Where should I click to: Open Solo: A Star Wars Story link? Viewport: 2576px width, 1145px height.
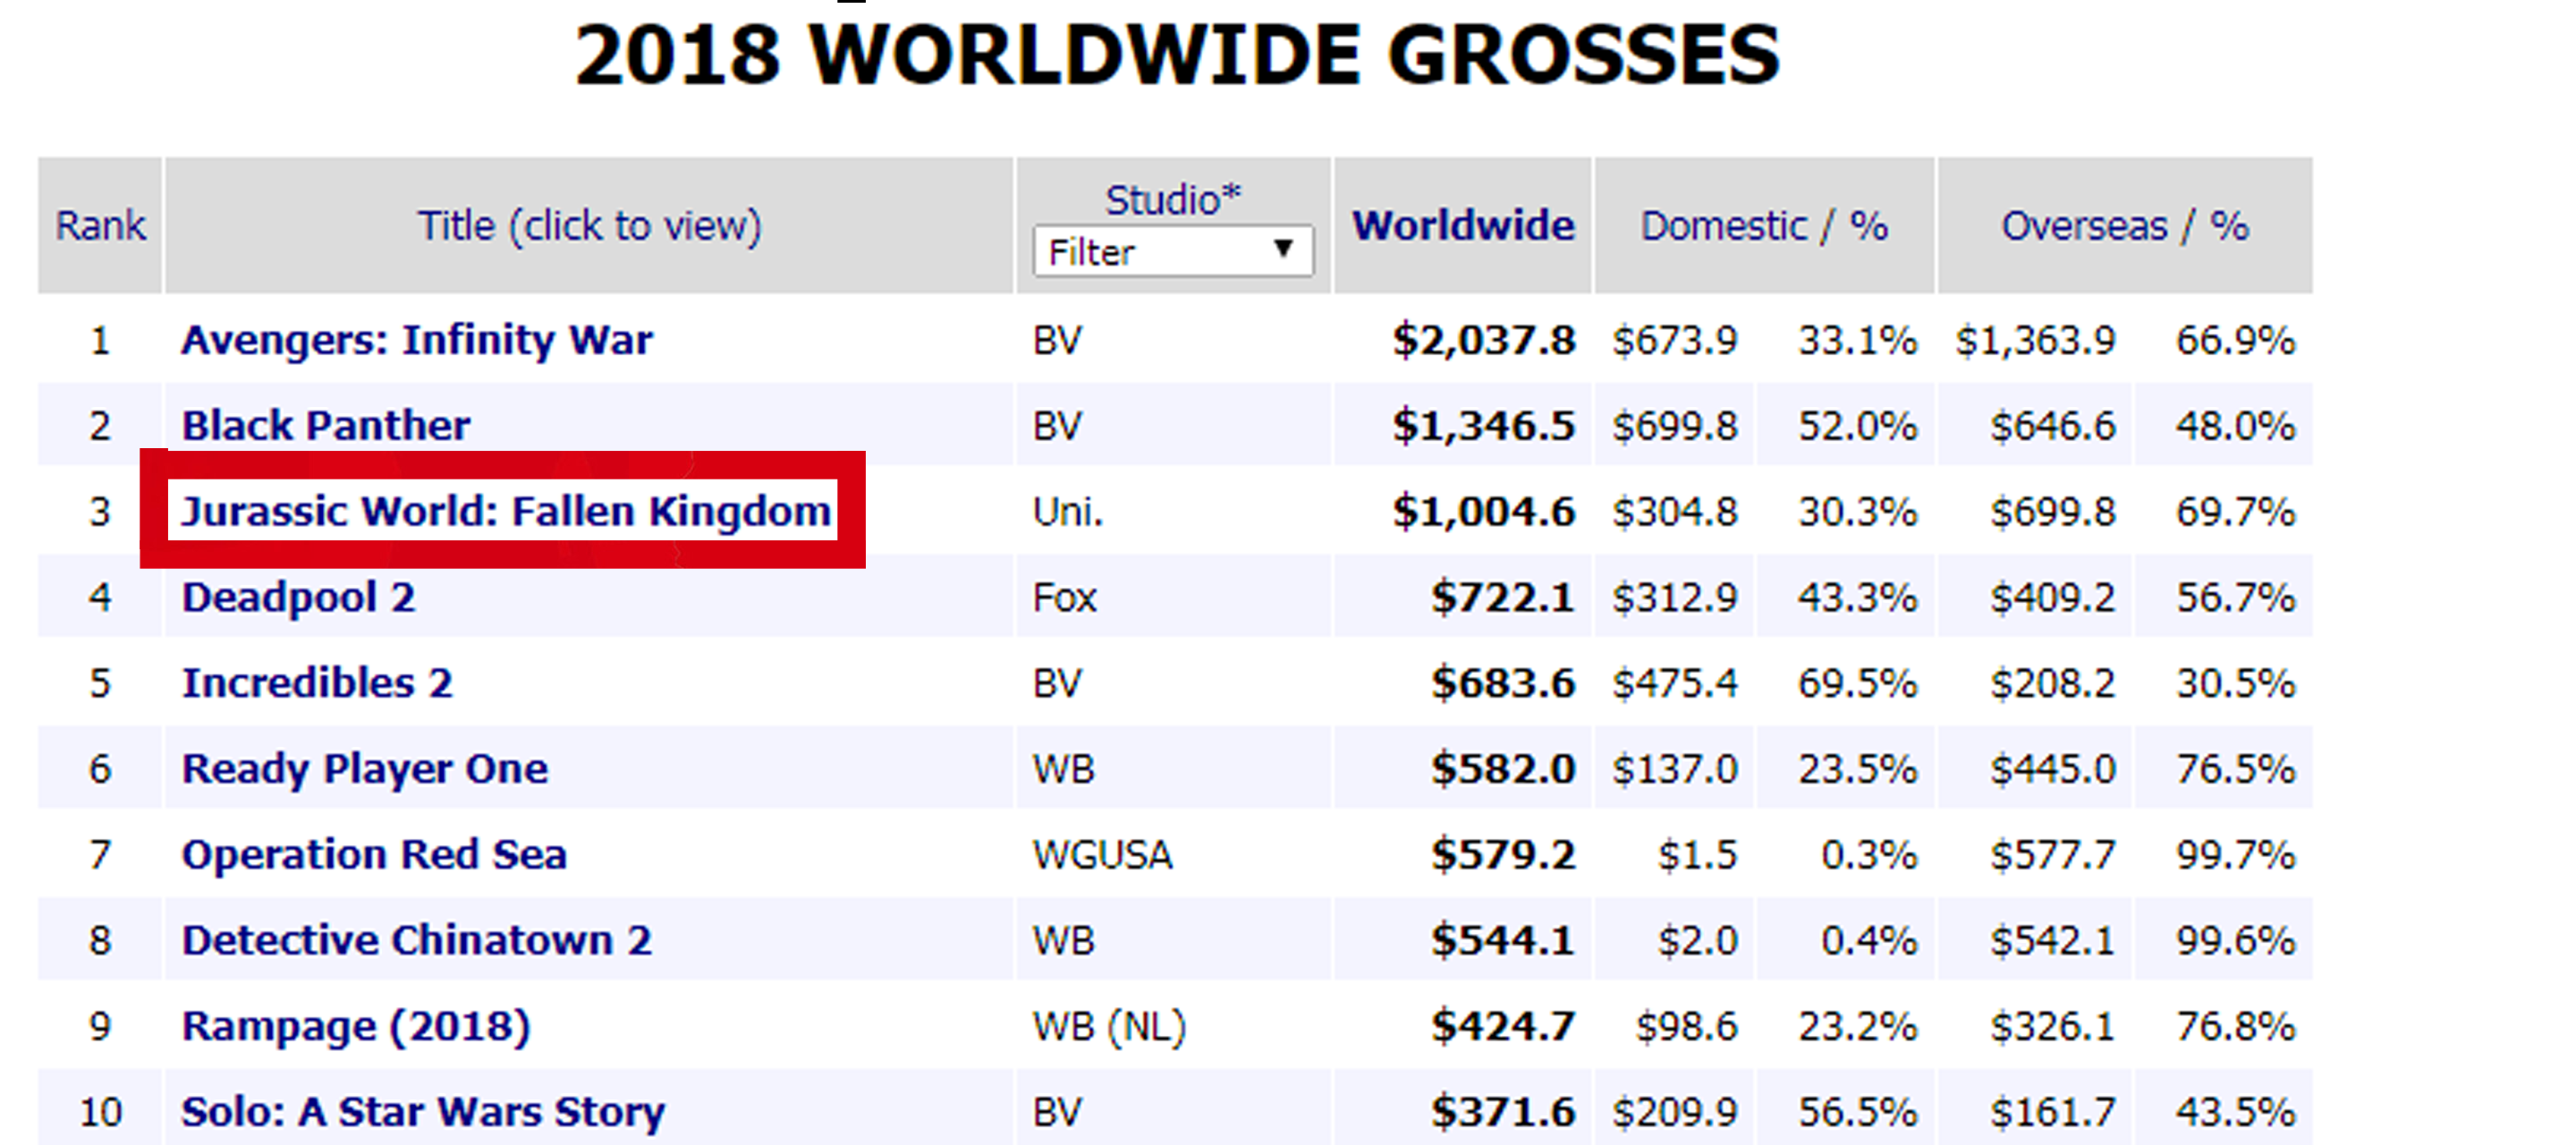coord(423,1112)
